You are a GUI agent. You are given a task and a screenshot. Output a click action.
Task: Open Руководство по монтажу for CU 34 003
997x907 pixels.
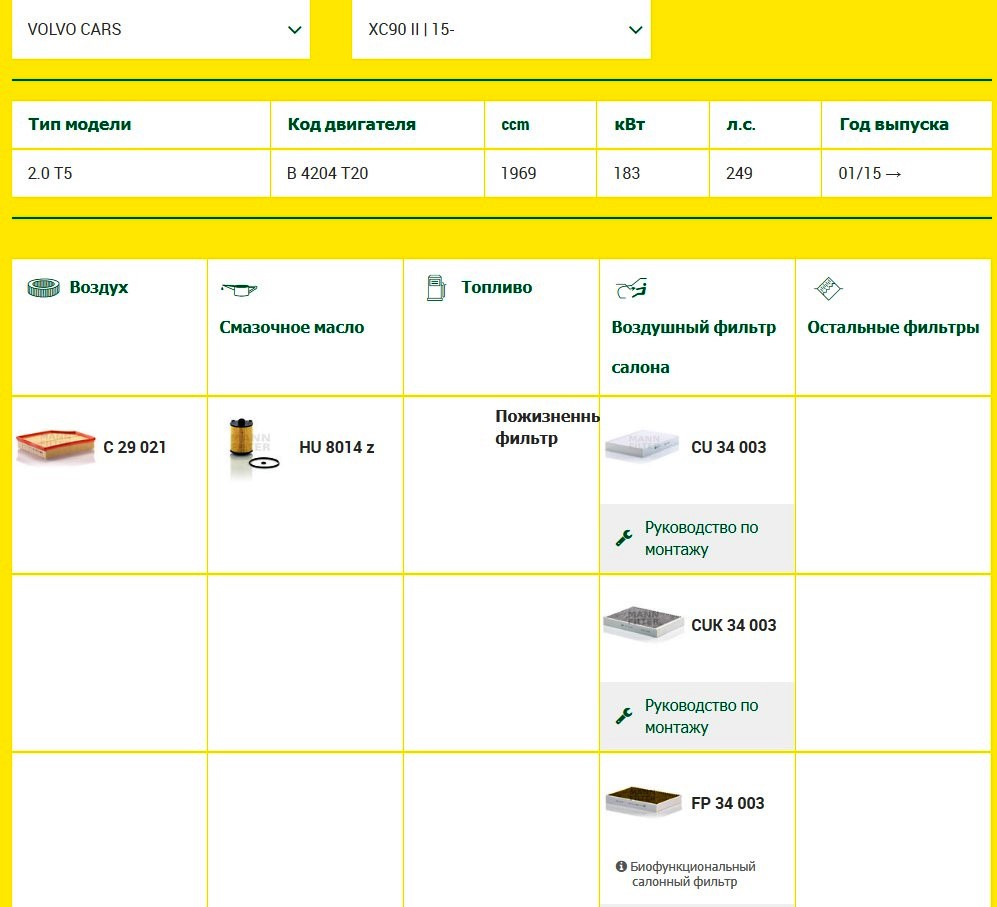tap(697, 538)
